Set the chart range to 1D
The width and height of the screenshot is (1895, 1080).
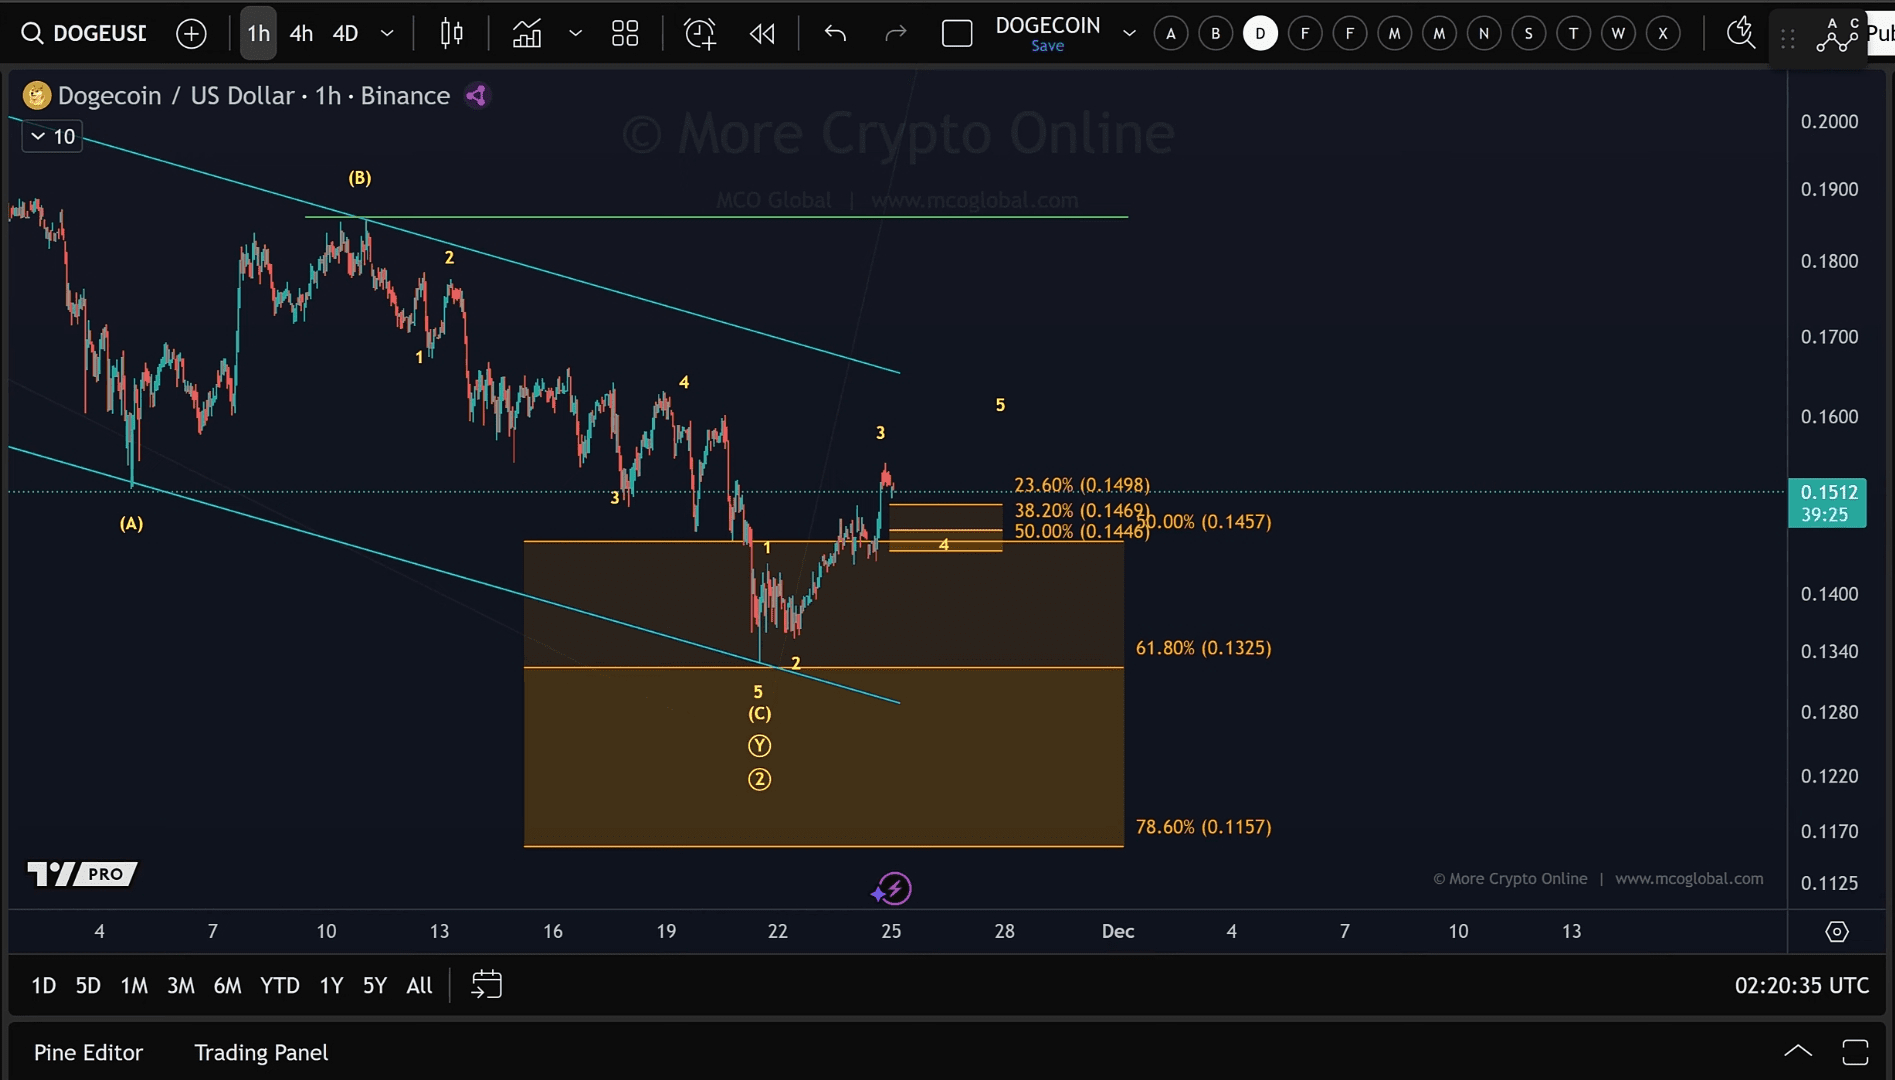(x=44, y=985)
